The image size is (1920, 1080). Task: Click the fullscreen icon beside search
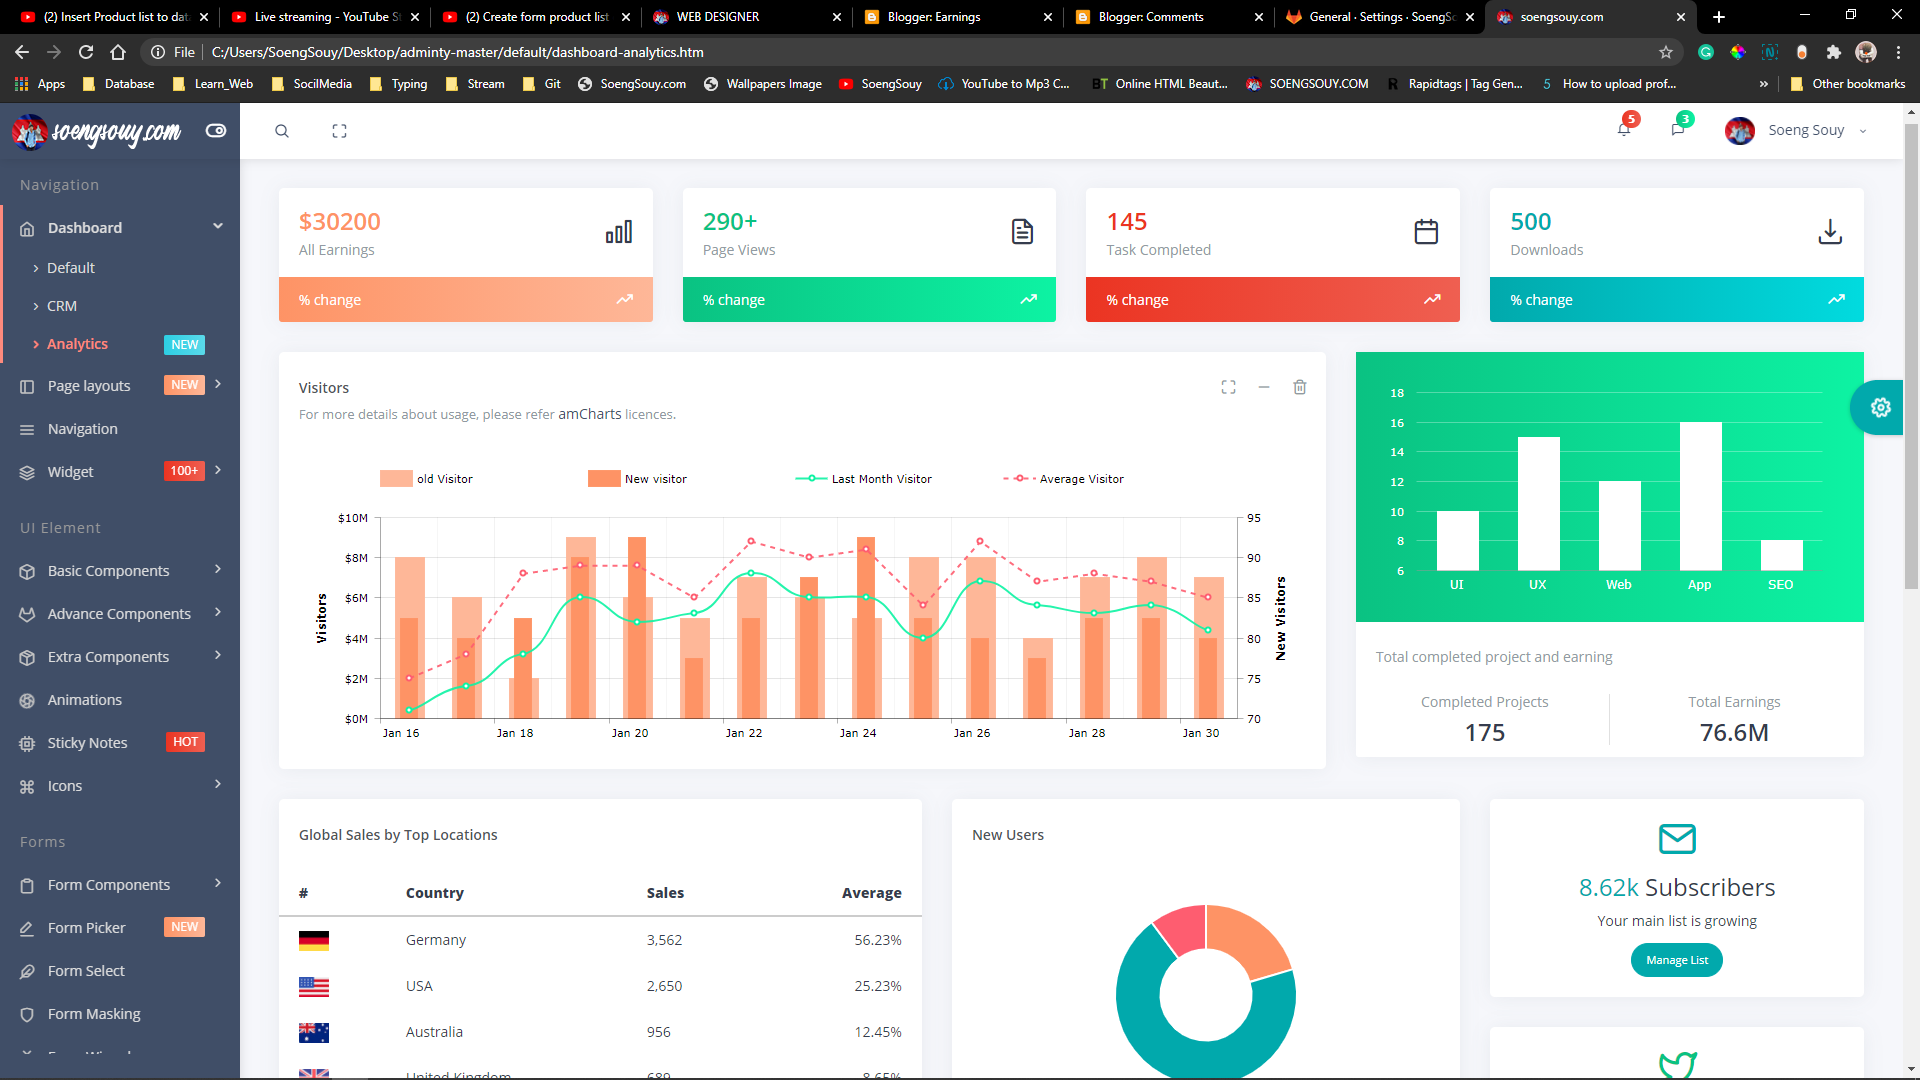coord(339,131)
